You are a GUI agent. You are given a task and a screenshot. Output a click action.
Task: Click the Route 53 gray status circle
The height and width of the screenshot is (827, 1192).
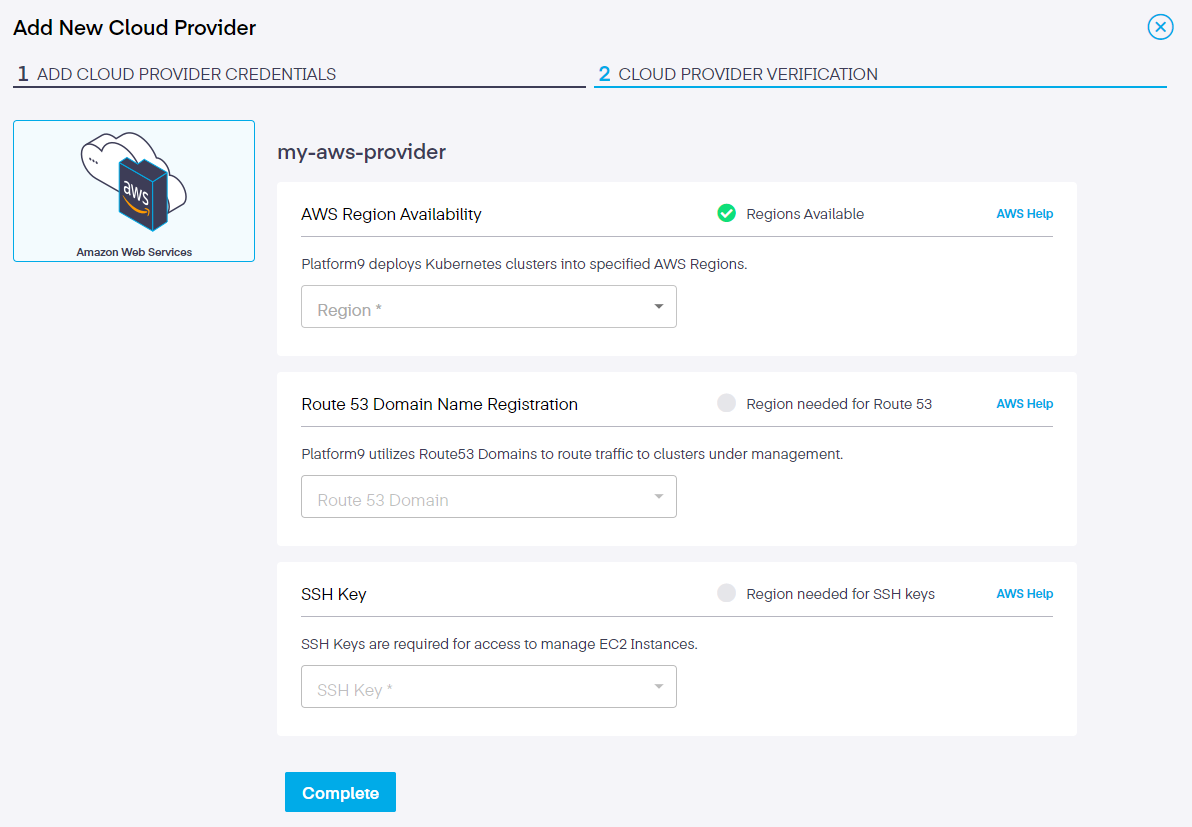727,403
